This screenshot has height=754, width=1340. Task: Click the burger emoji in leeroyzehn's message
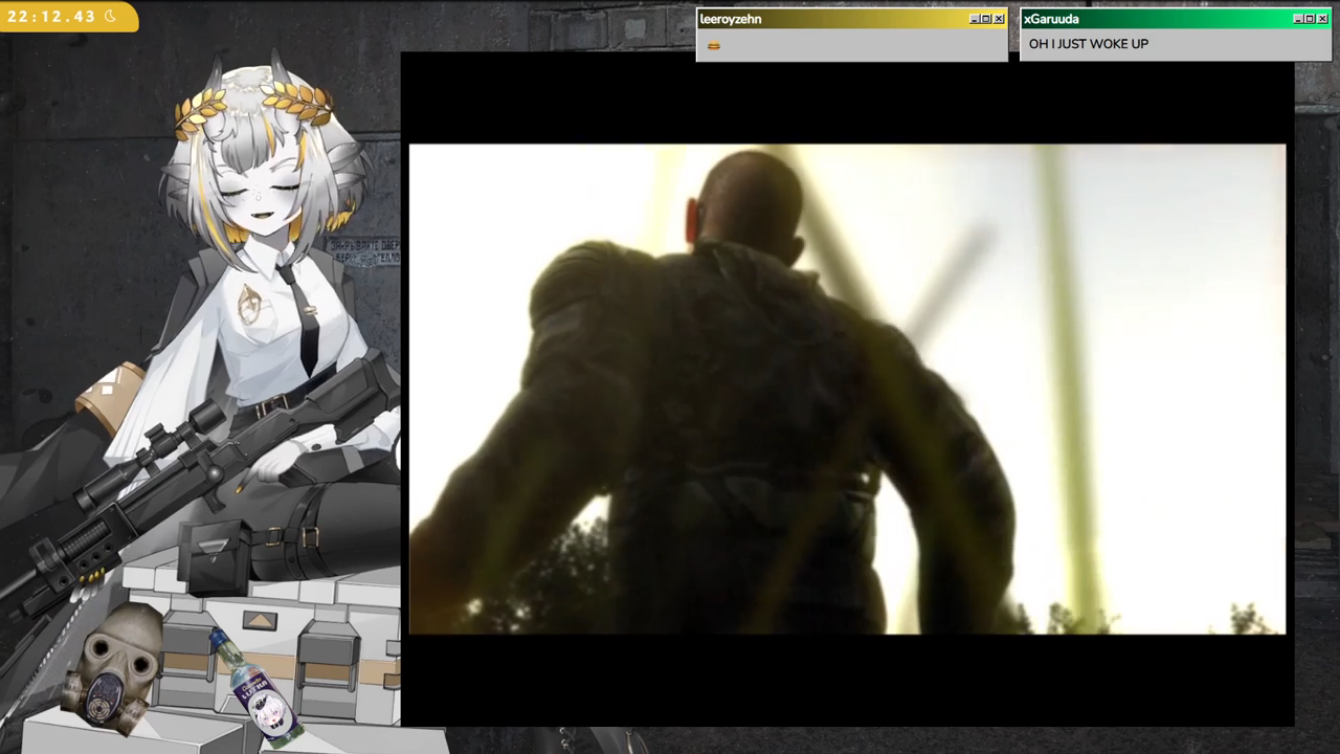tap(713, 45)
